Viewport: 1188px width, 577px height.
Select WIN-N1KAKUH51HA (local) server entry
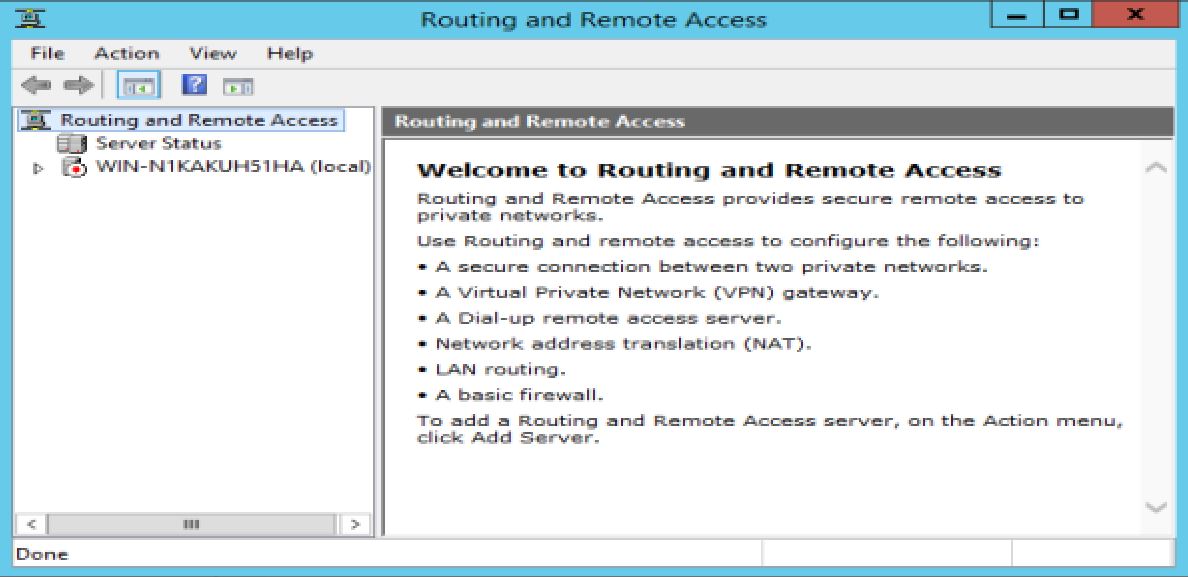click(233, 167)
